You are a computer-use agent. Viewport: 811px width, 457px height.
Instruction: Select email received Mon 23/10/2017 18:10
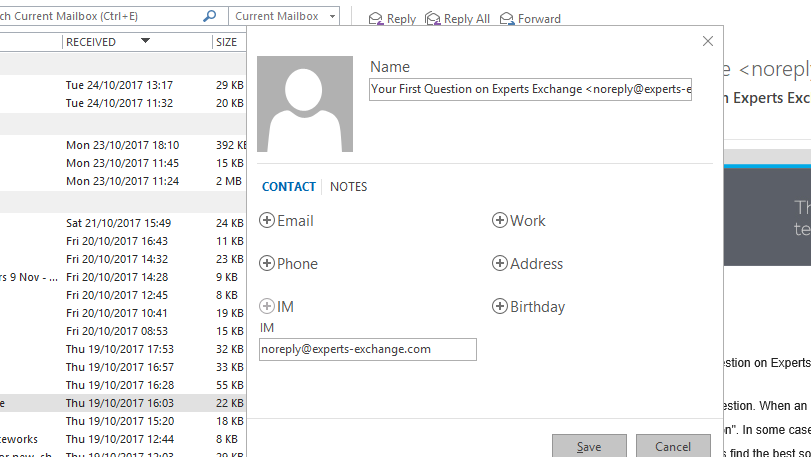coord(123,145)
